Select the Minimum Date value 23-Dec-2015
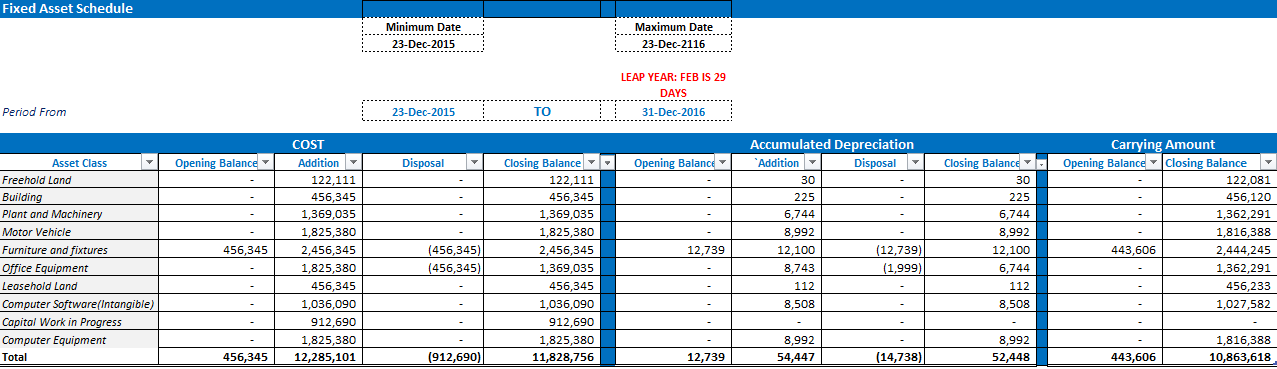 [x=423, y=44]
